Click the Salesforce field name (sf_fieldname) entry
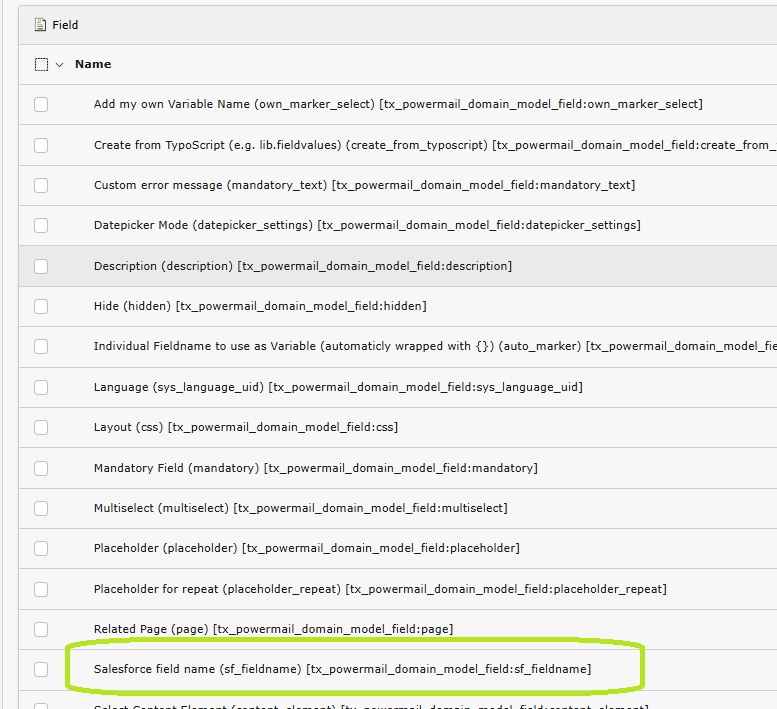The width and height of the screenshot is (777, 709). pyautogui.click(x=342, y=669)
